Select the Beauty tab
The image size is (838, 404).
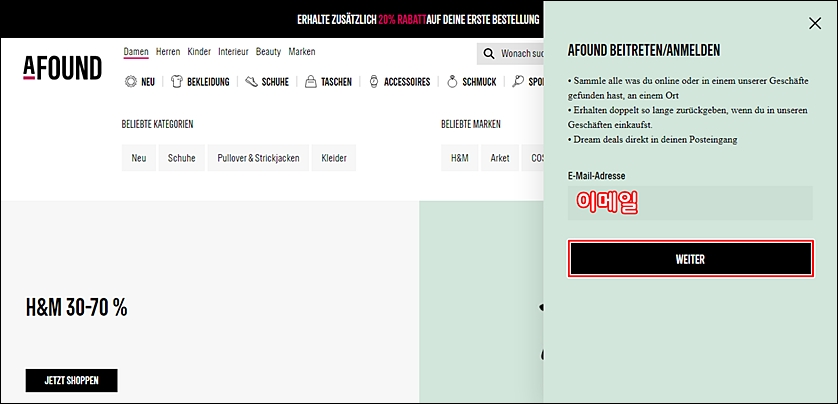[268, 52]
